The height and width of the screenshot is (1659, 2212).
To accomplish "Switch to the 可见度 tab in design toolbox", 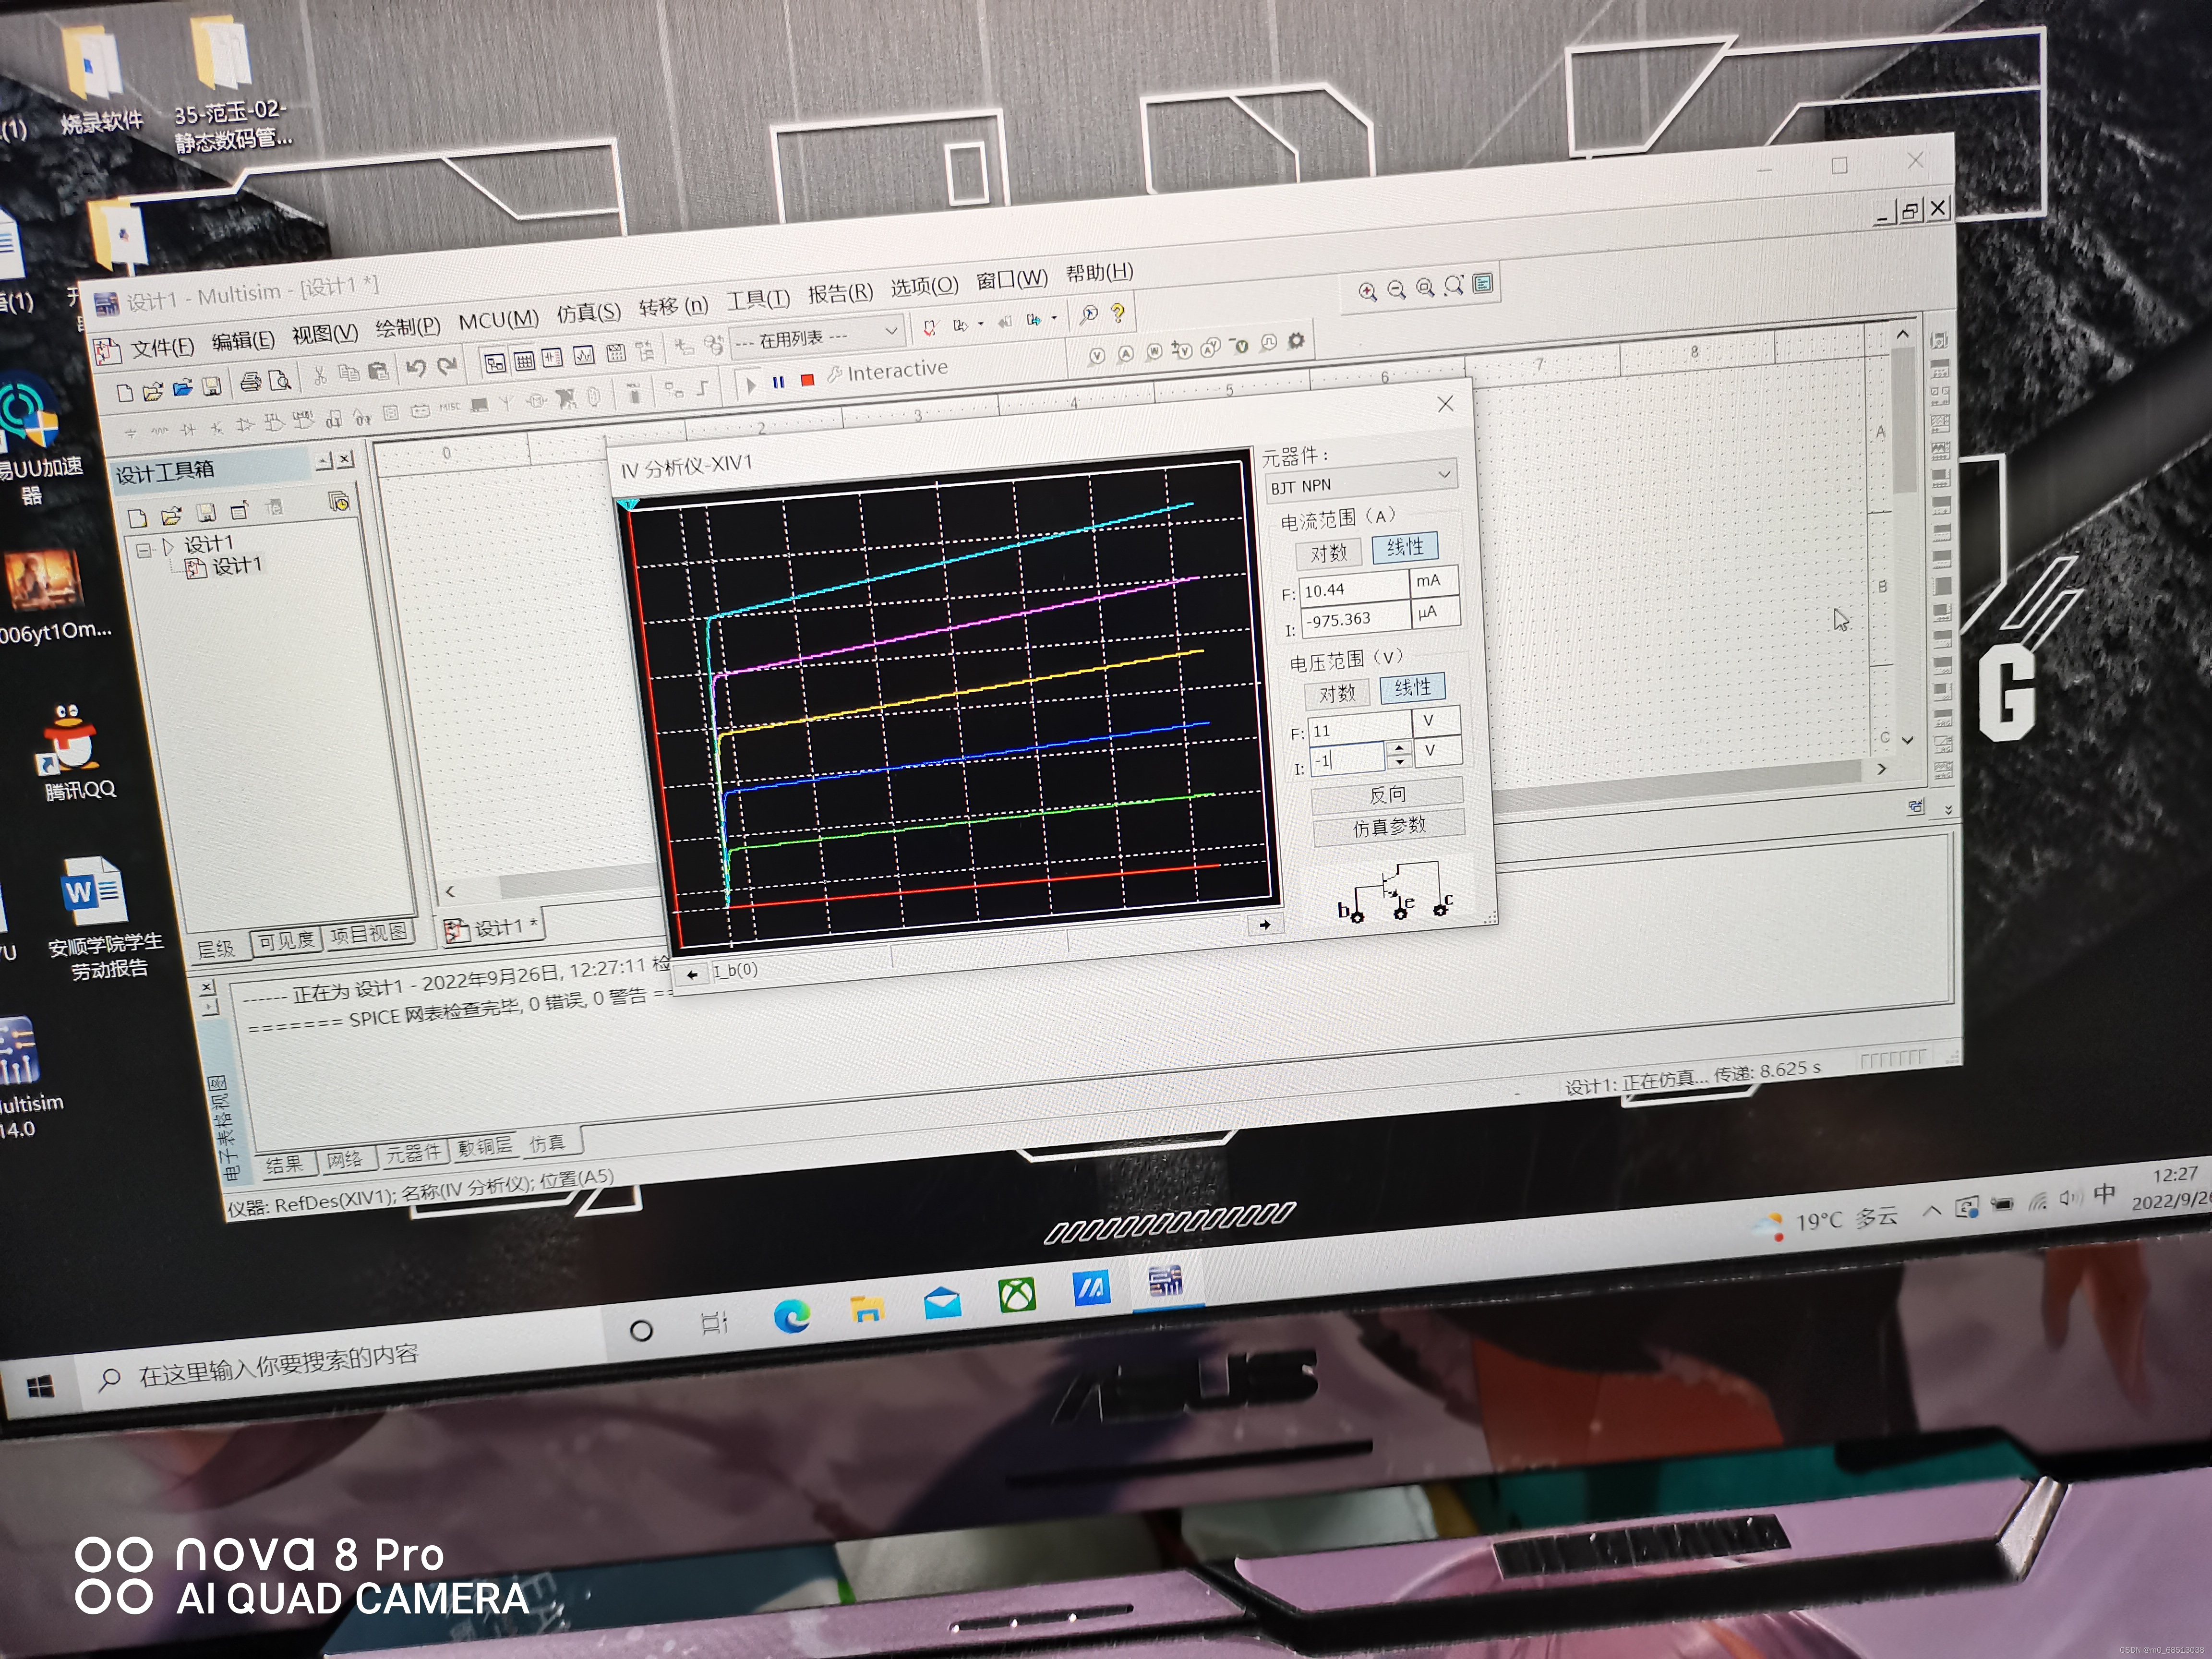I will [x=286, y=941].
